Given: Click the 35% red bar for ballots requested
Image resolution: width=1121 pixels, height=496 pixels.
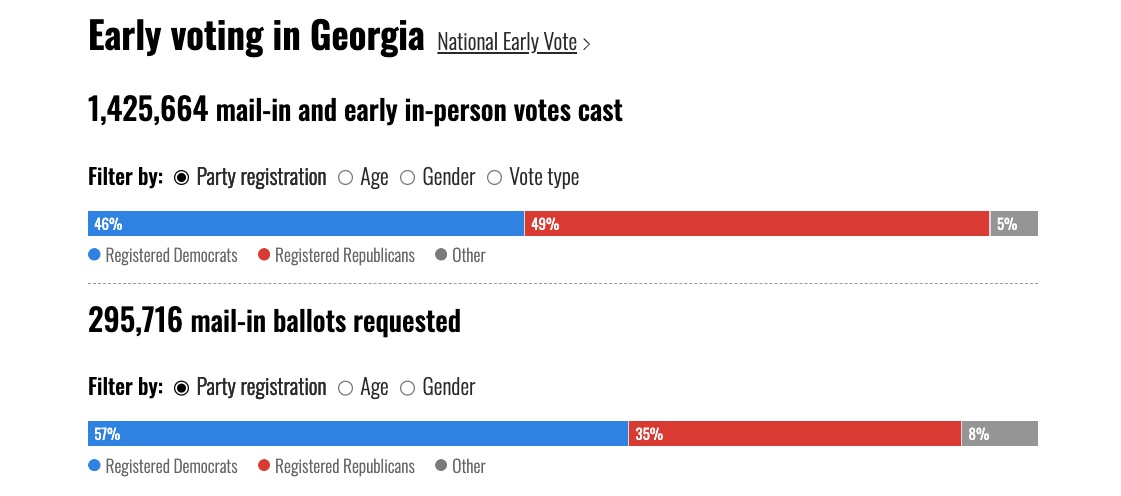Looking at the screenshot, I should point(795,434).
